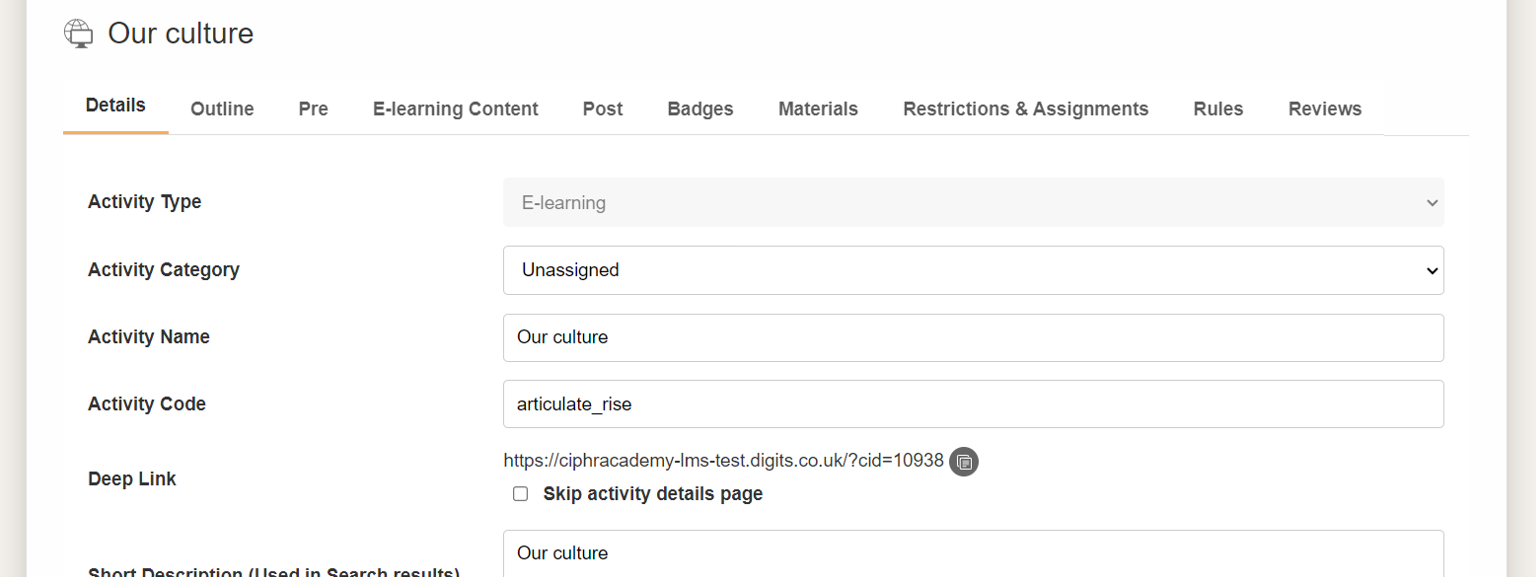Focus the Activity Name input field
Screen dimensions: 1536x577
(x=973, y=338)
